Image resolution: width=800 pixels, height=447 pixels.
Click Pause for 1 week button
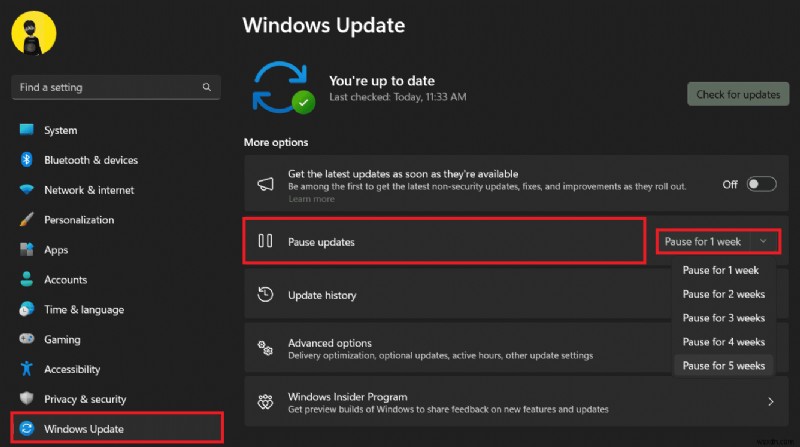[x=703, y=242]
